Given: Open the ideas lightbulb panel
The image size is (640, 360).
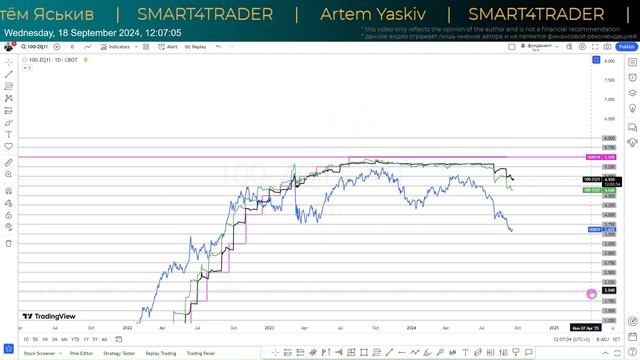Looking at the screenshot, I should [632, 108].
